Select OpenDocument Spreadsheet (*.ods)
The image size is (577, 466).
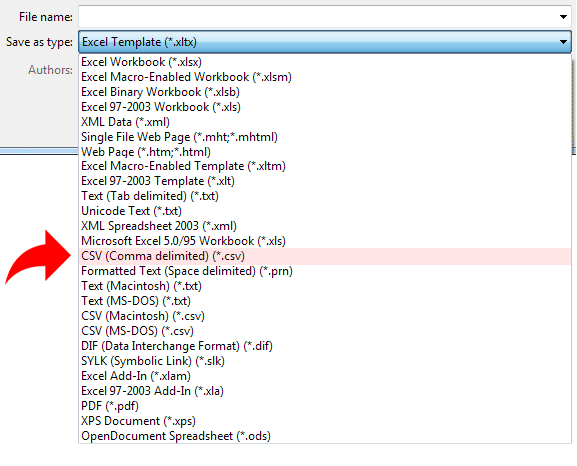325,436
